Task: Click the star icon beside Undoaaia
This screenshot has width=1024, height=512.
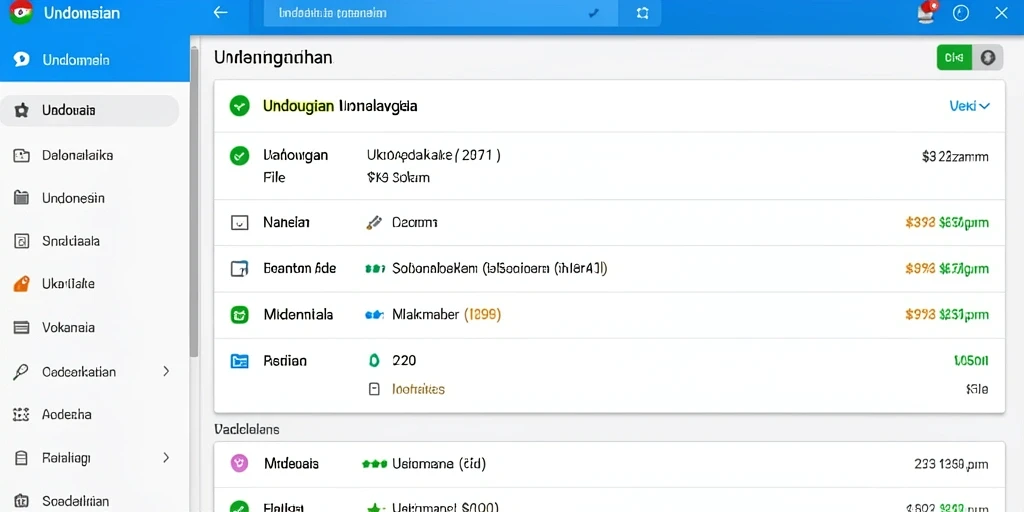Action: pyautogui.click(x=22, y=110)
